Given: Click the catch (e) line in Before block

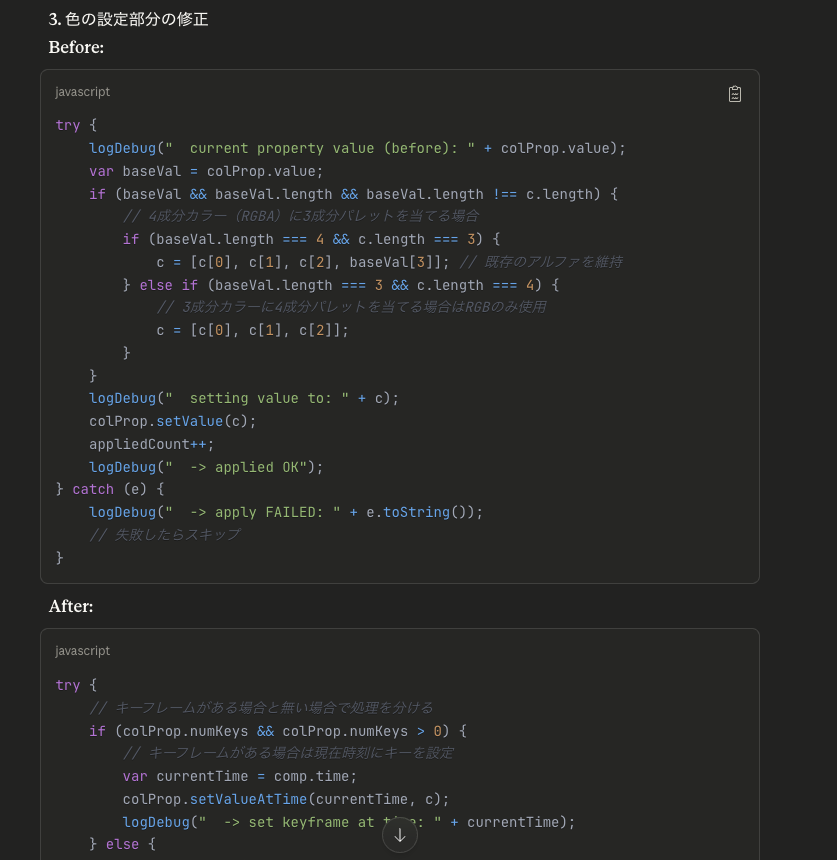Looking at the screenshot, I should click(x=110, y=489).
